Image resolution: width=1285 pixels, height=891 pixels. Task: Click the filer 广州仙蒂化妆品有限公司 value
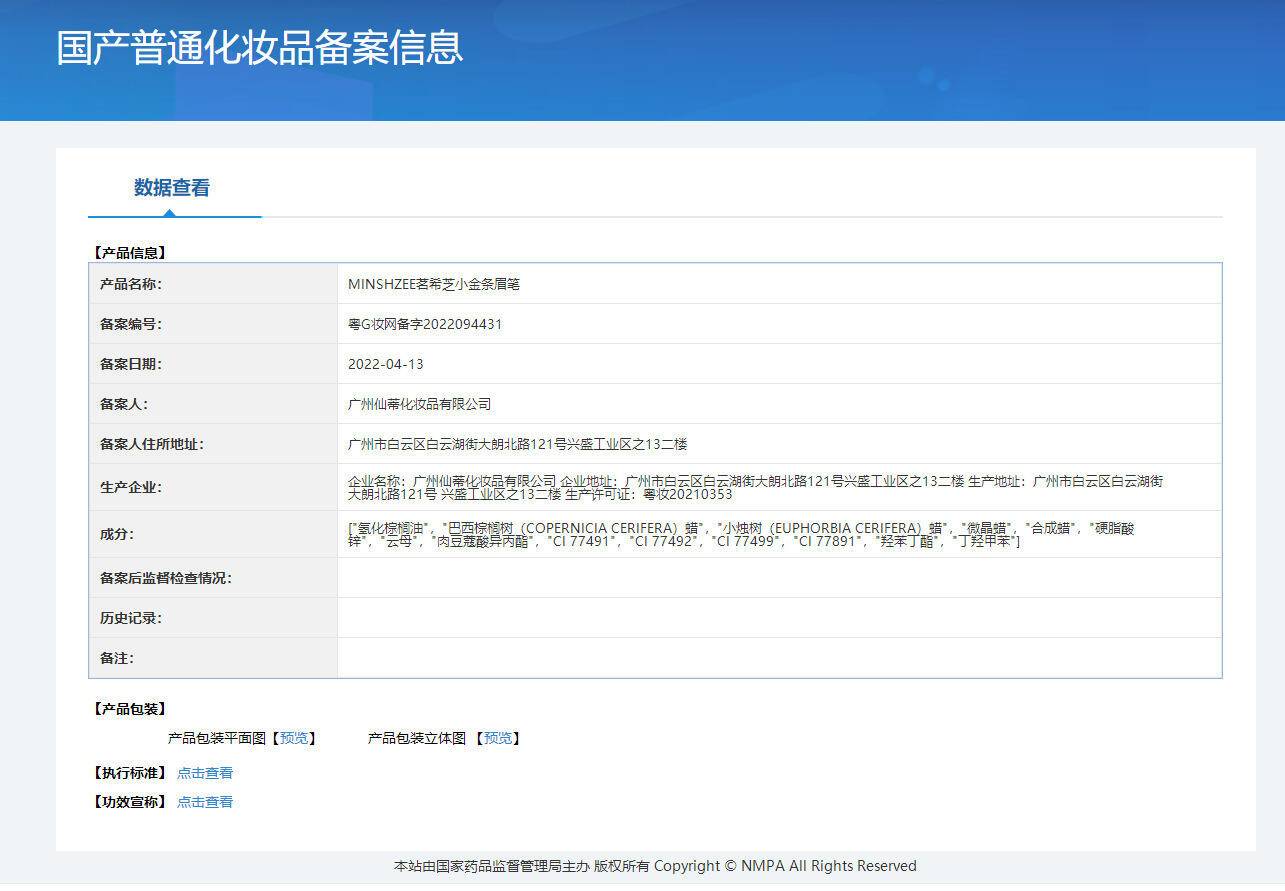[x=420, y=404]
